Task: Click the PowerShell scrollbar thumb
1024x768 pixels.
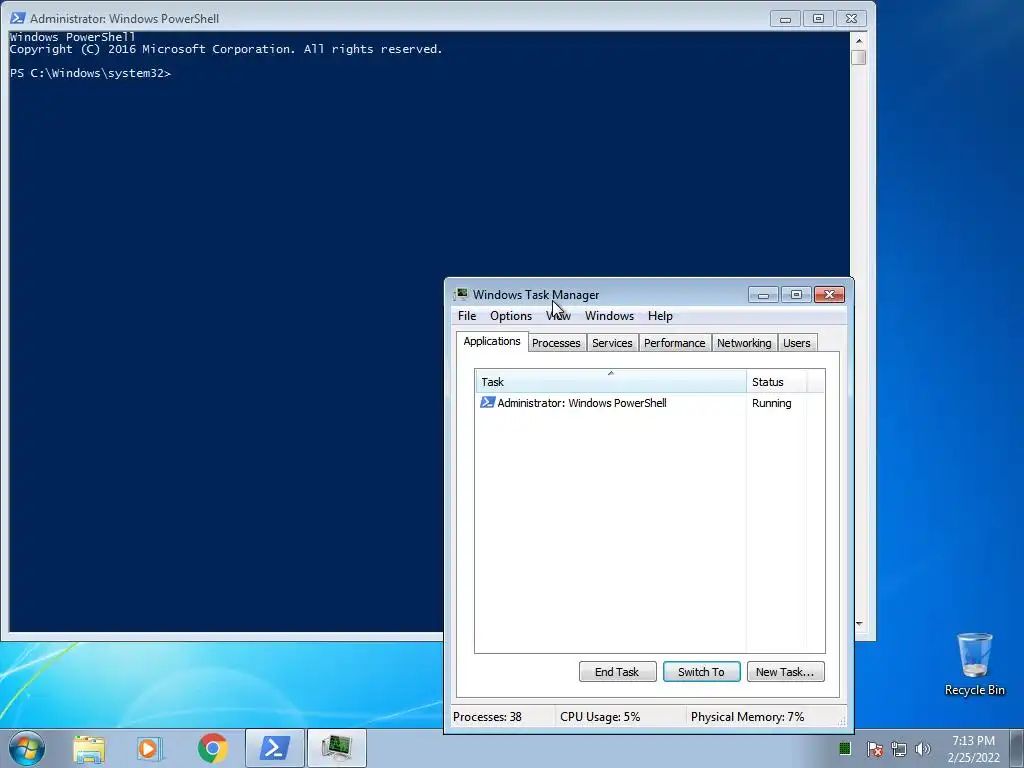Action: tap(859, 57)
